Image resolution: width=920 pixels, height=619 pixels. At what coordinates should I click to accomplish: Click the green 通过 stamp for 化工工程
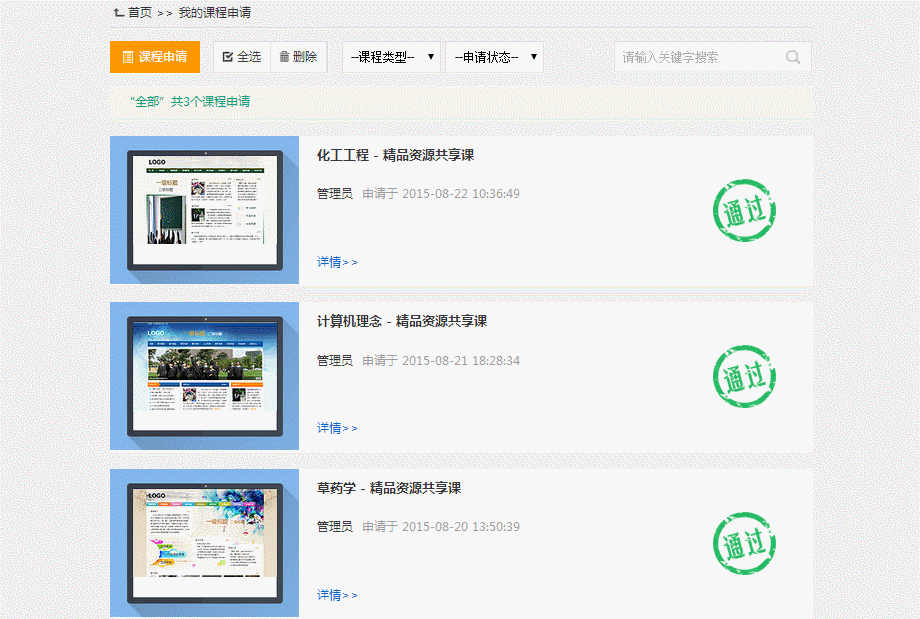click(744, 211)
